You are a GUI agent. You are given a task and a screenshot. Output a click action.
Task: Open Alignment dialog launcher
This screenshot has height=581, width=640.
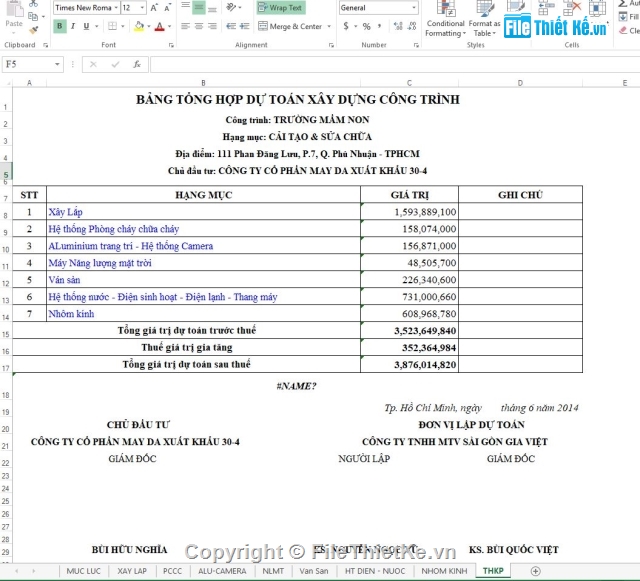[x=331, y=45]
